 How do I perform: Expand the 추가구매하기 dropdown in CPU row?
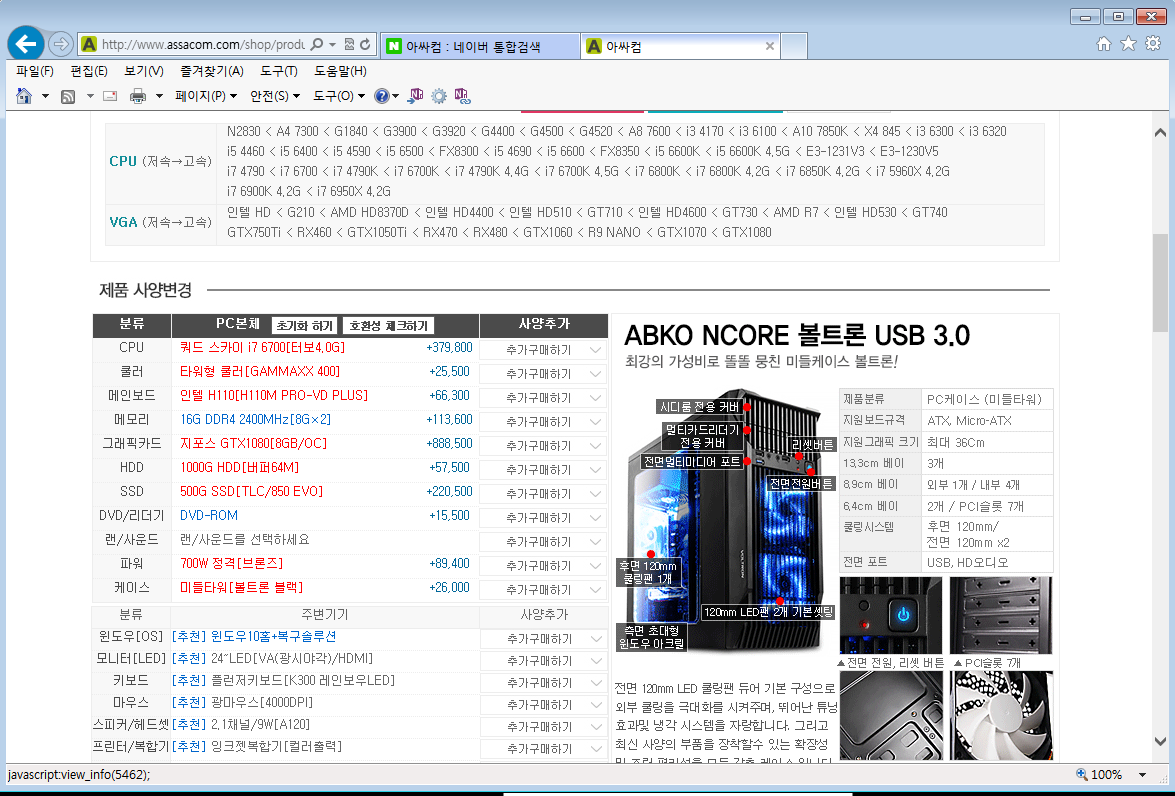[x=543, y=349]
